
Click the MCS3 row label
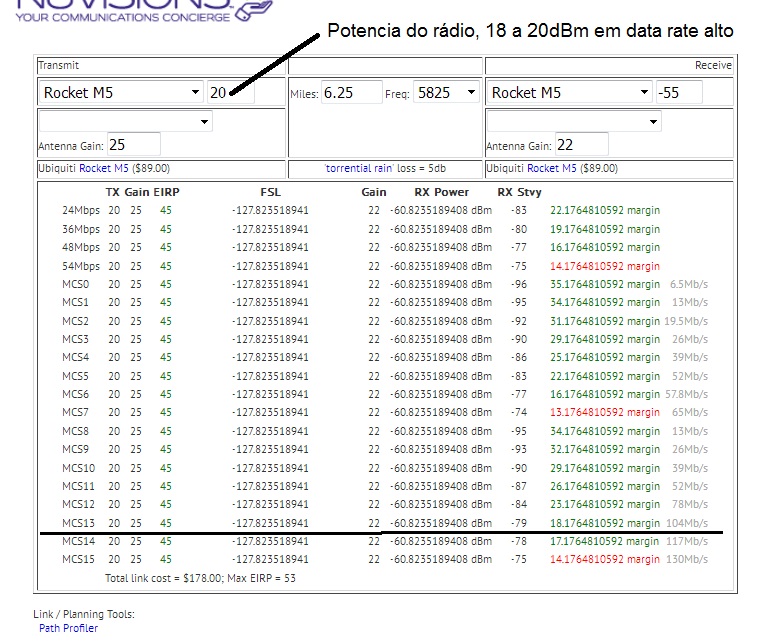(x=76, y=339)
